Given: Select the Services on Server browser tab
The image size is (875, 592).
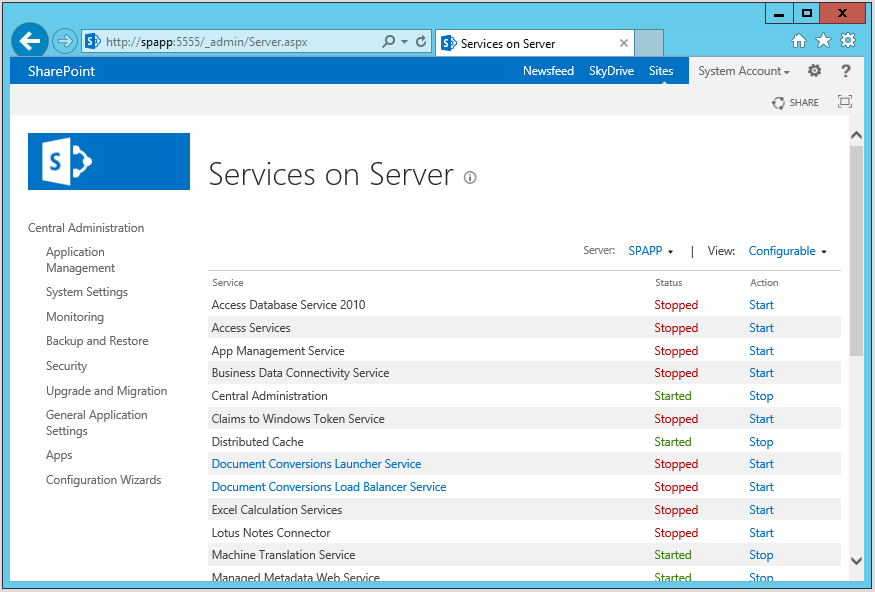Looking at the screenshot, I should [534, 43].
